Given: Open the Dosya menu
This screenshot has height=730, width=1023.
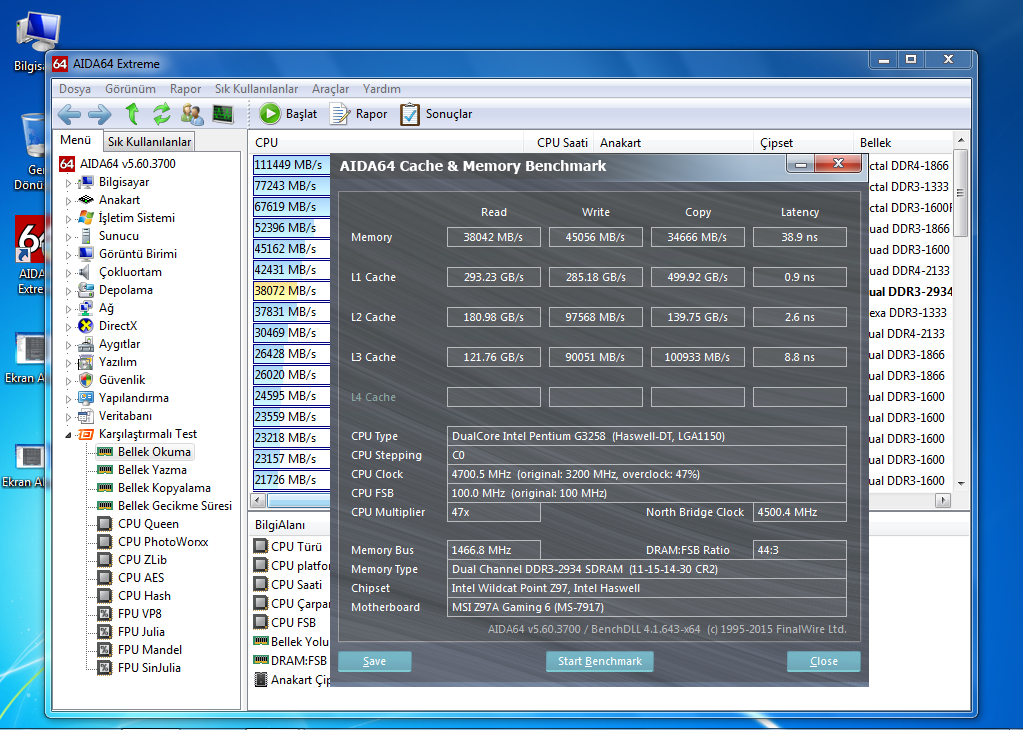Looking at the screenshot, I should pos(74,89).
